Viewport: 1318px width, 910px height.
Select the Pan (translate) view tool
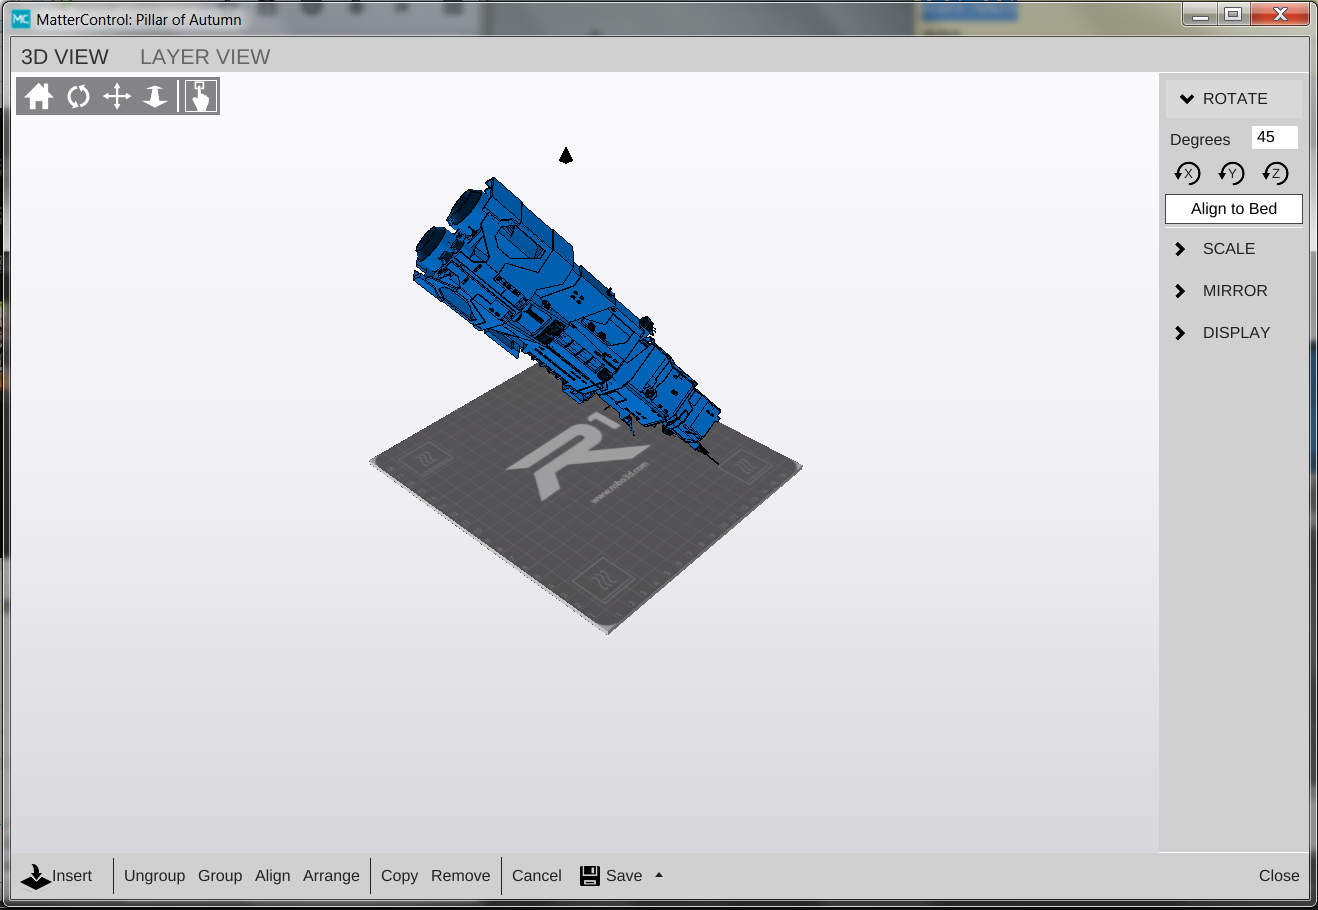(117, 96)
